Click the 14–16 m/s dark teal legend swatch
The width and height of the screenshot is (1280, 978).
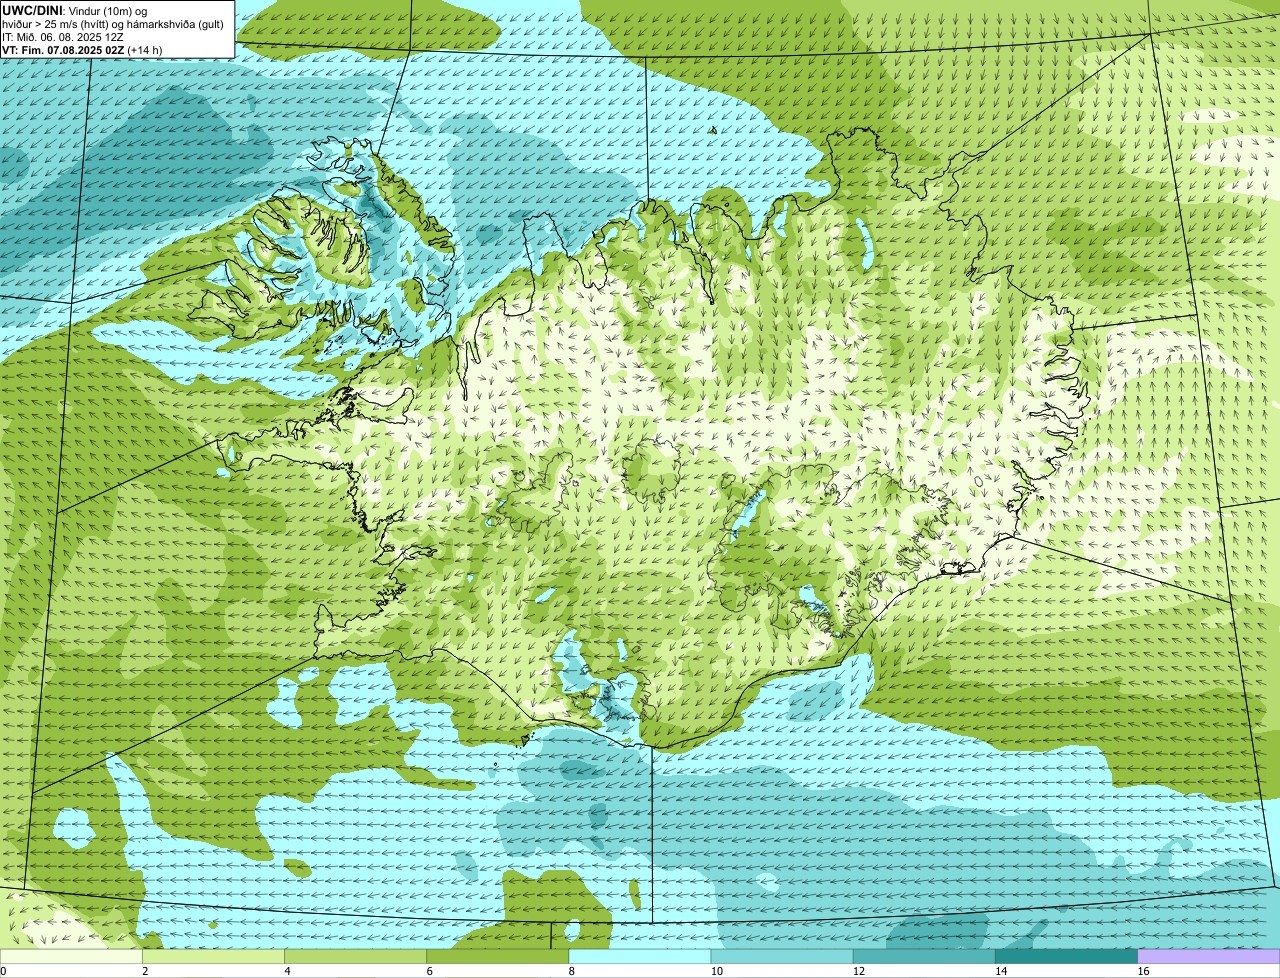point(1066,956)
